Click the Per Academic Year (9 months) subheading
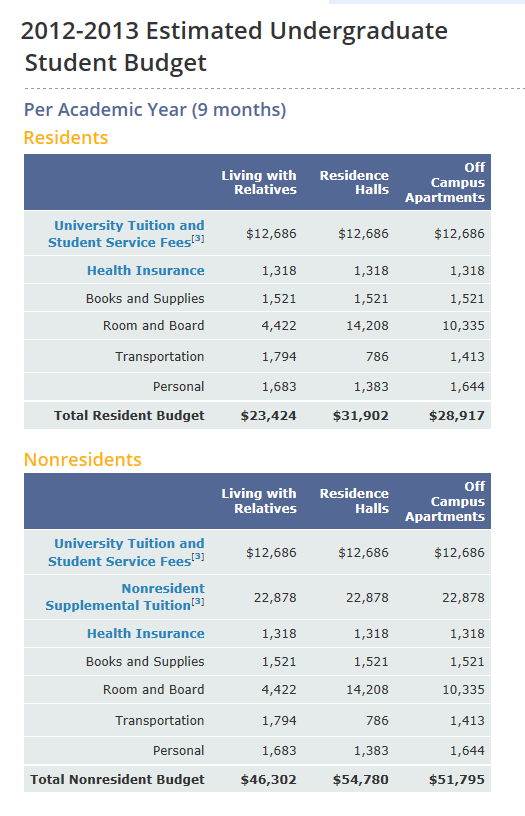The image size is (525, 816). (155, 110)
